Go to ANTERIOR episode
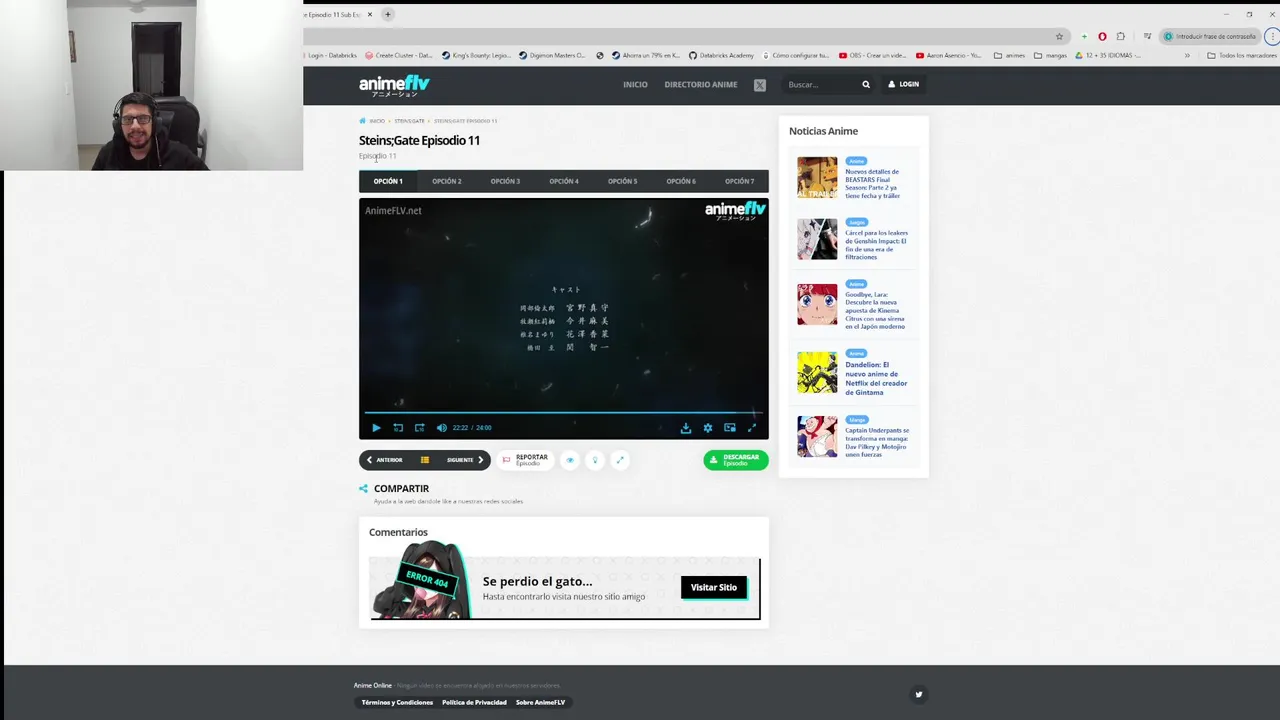The height and width of the screenshot is (720, 1280). tap(385, 460)
